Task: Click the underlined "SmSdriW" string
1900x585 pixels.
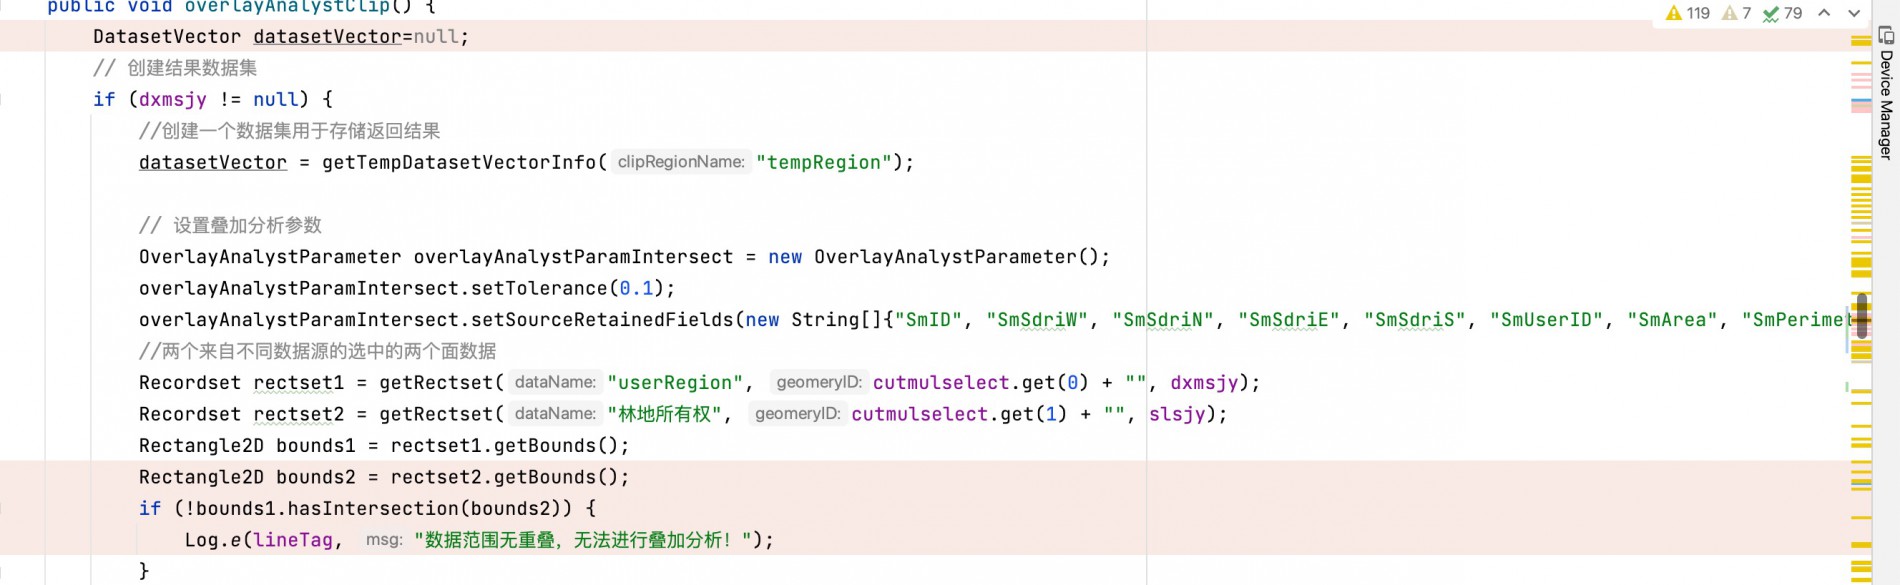Action: tap(1037, 320)
